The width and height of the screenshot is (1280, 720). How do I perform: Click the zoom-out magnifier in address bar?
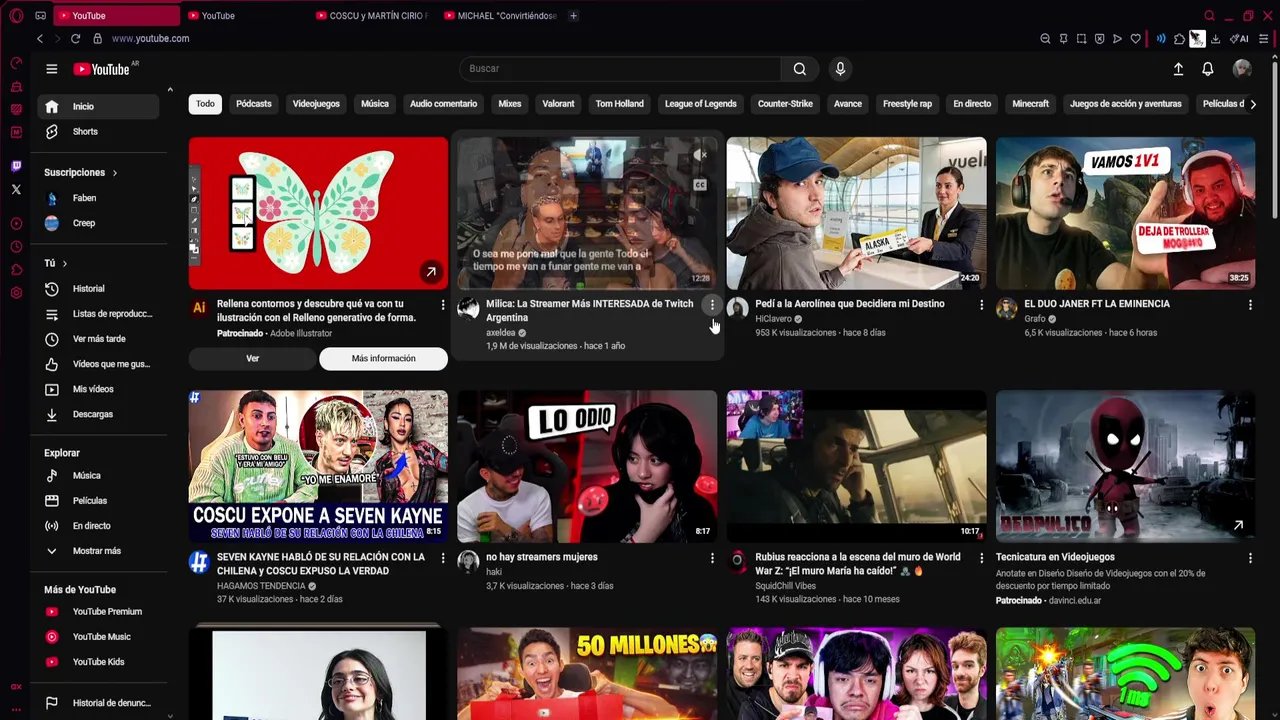(x=1045, y=39)
